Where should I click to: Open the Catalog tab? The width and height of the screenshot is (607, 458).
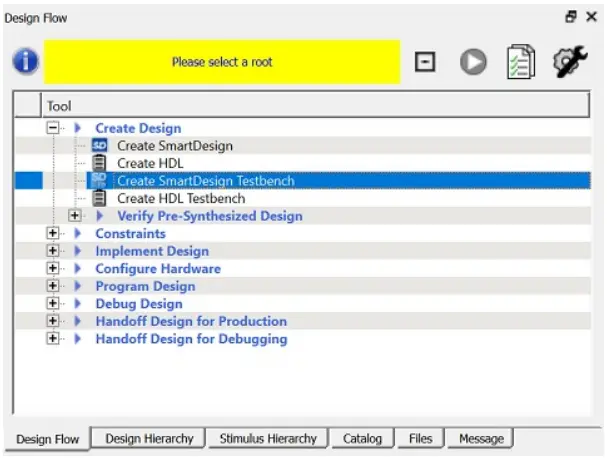[x=362, y=438]
